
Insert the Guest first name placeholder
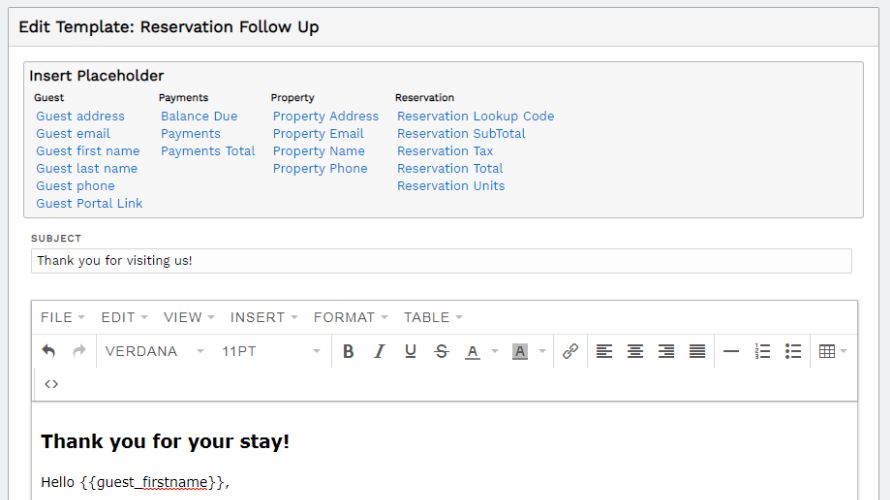click(x=88, y=151)
